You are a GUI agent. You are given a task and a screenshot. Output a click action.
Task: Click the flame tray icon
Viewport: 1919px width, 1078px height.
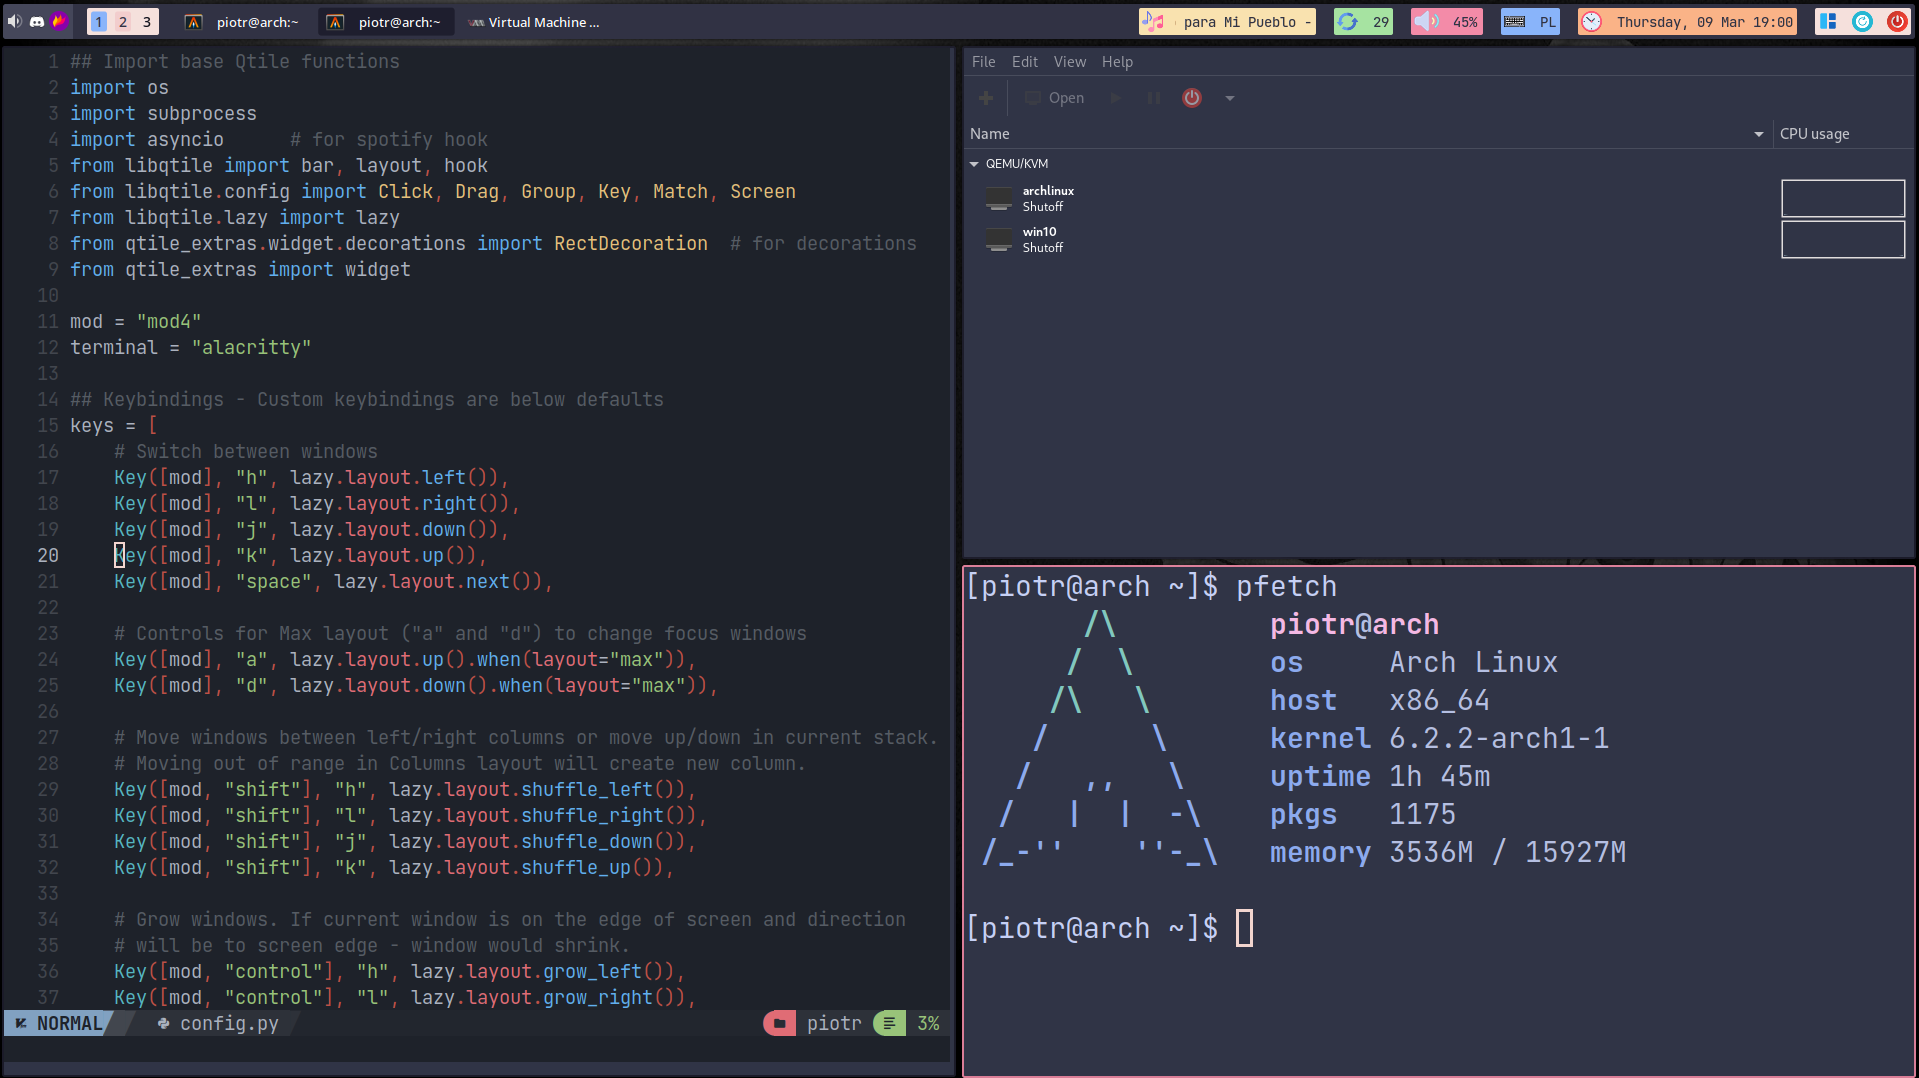[x=60, y=21]
